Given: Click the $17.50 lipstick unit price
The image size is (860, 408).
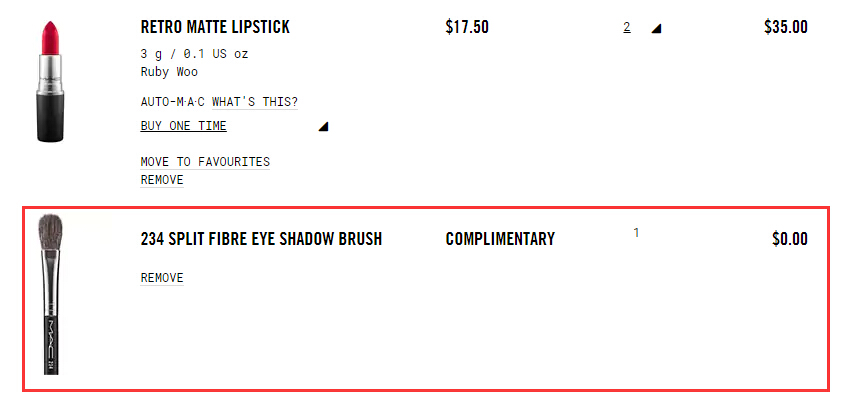Looking at the screenshot, I should 467,27.
